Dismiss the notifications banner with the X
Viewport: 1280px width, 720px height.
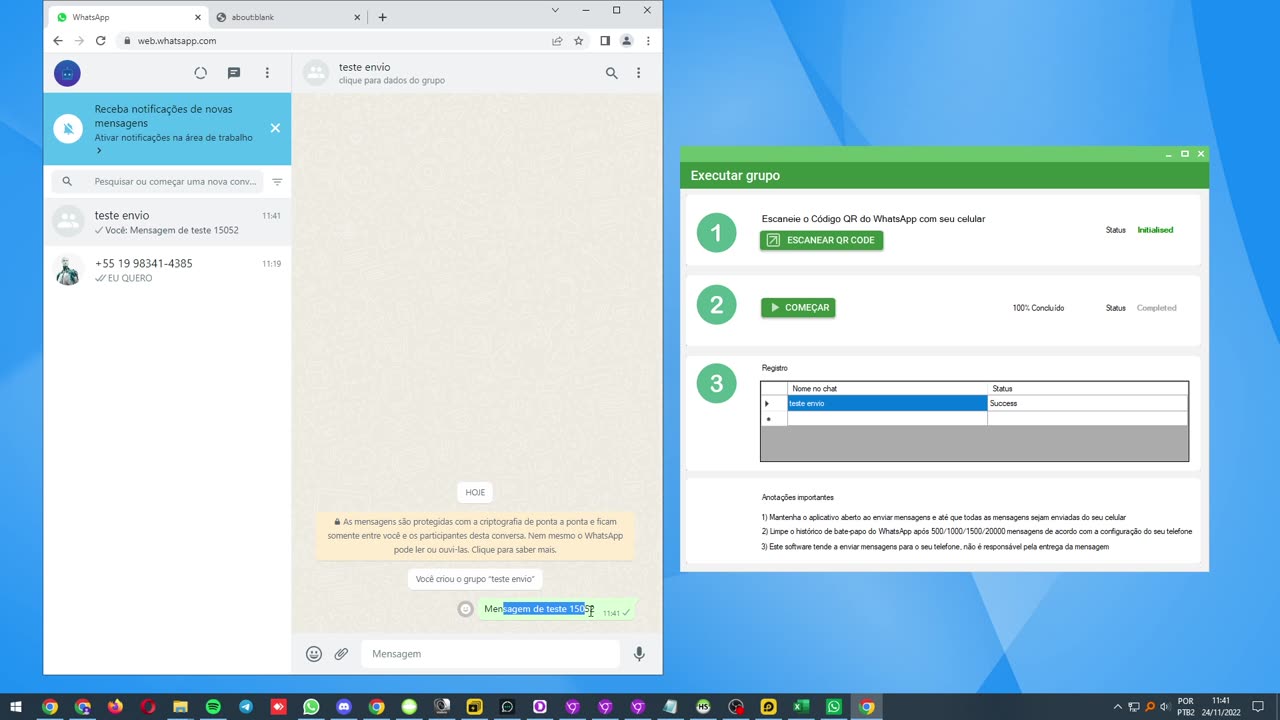(275, 128)
